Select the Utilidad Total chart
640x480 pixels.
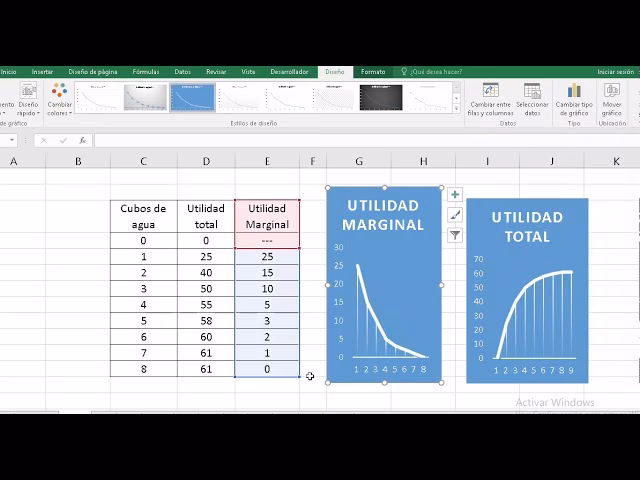coord(527,290)
